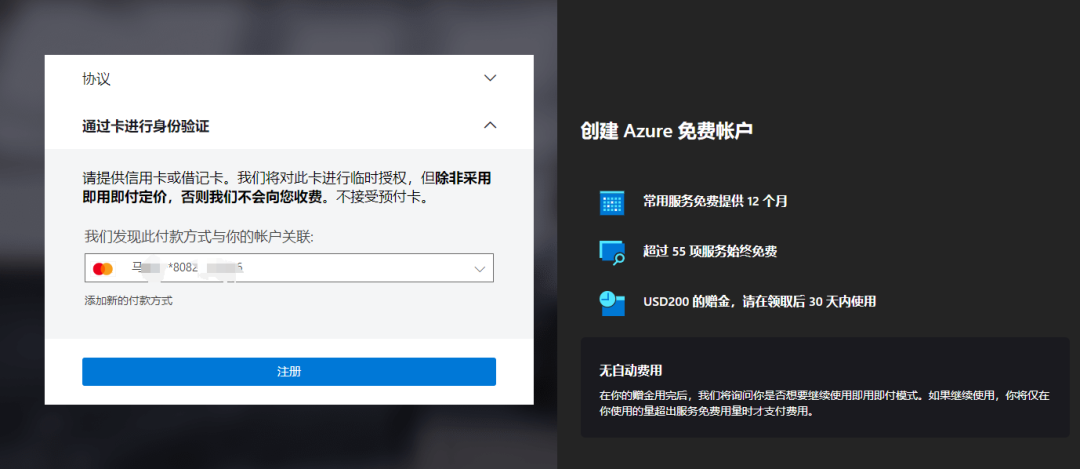The width and height of the screenshot is (1080, 469).
Task: Click text USD200 的赠金 30 天内使用
Action: click(759, 302)
